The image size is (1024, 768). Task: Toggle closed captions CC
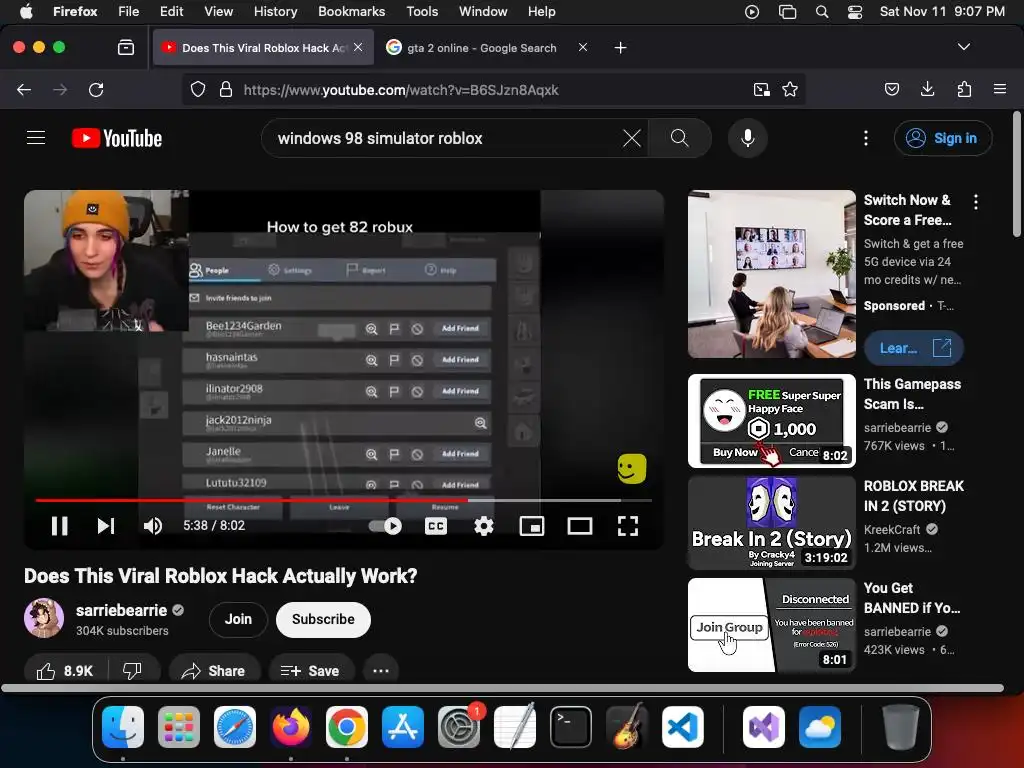coord(436,526)
